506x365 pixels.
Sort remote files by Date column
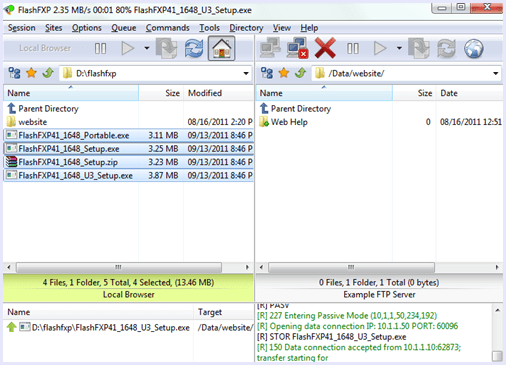coord(469,93)
